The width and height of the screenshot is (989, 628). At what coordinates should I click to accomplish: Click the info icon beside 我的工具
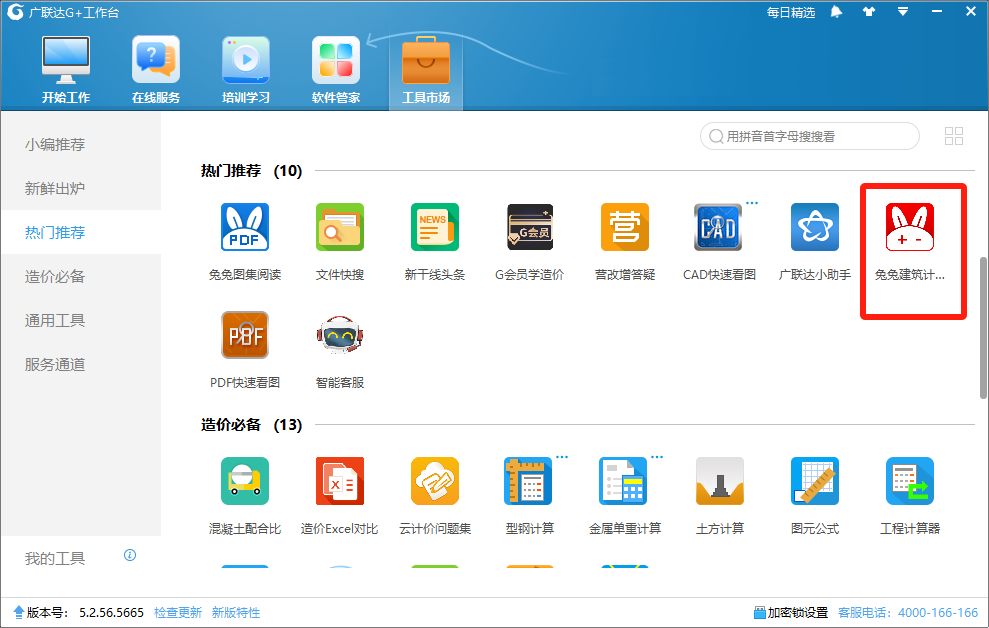pyautogui.click(x=130, y=555)
